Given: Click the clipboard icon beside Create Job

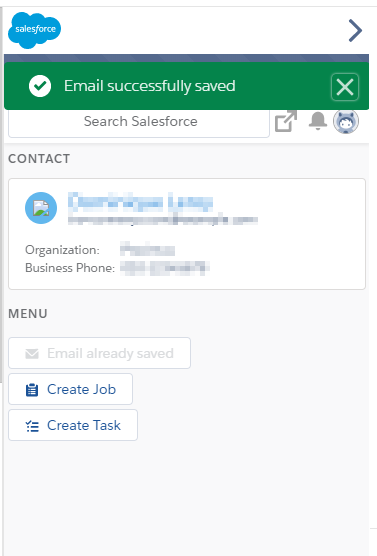Looking at the screenshot, I should pos(32,390).
